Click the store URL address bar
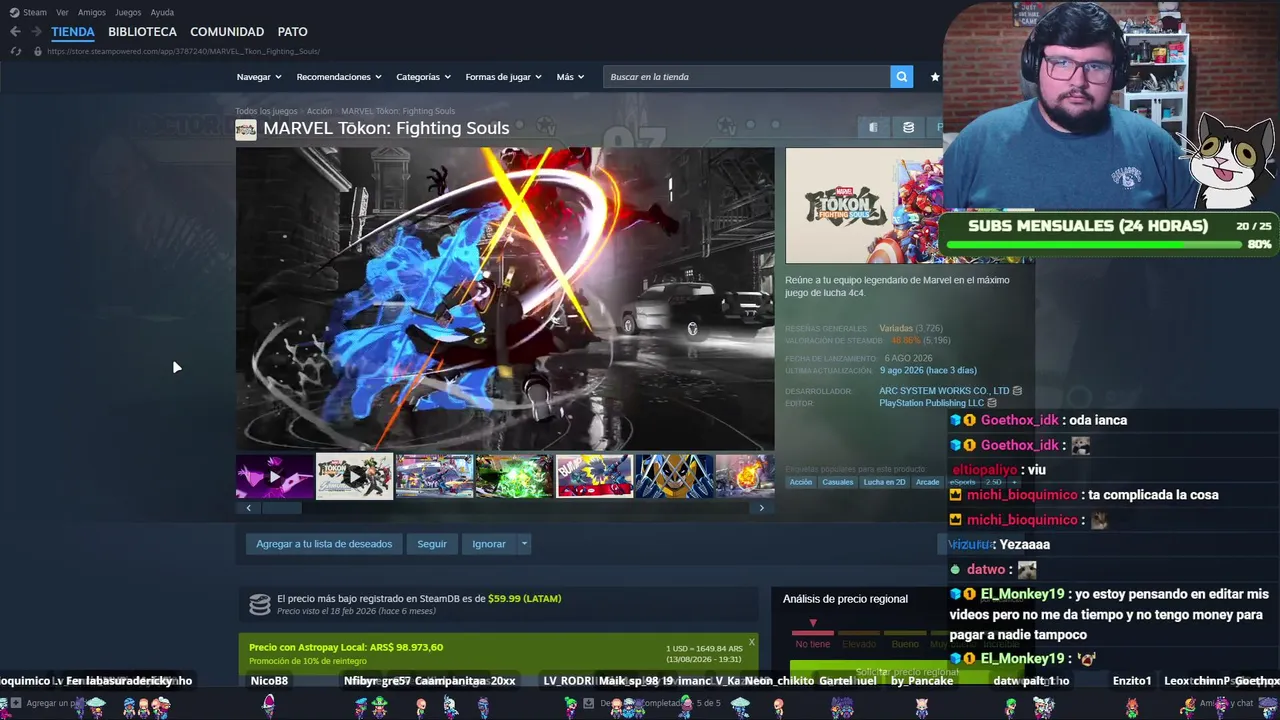The image size is (1280, 720). pos(183,51)
